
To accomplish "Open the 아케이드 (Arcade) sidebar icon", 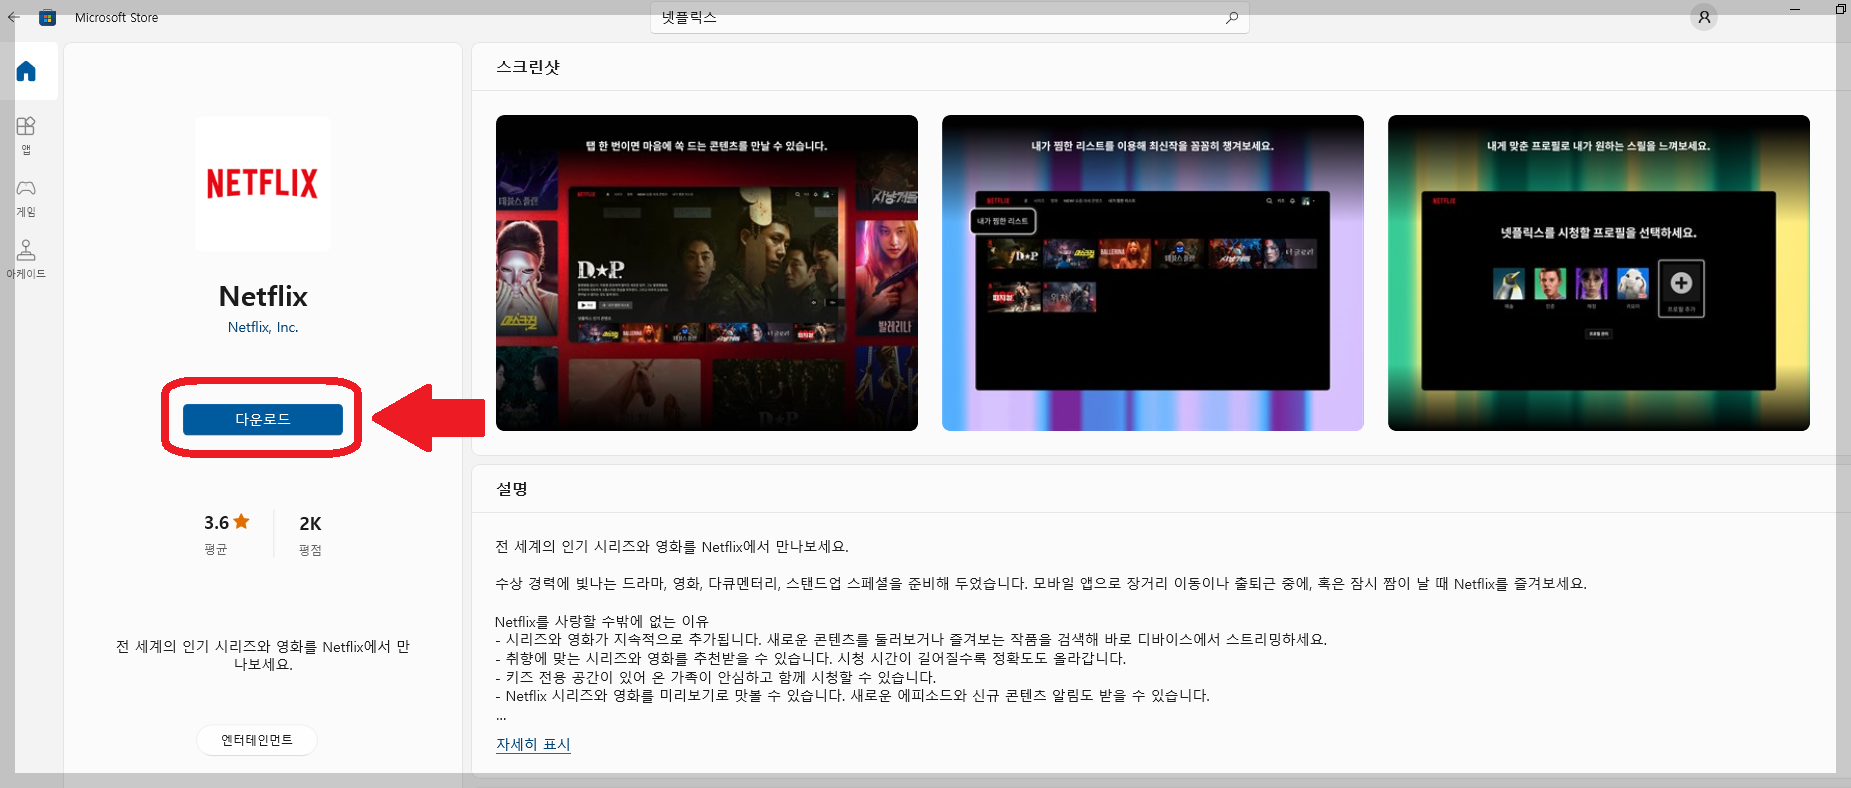I will point(26,259).
